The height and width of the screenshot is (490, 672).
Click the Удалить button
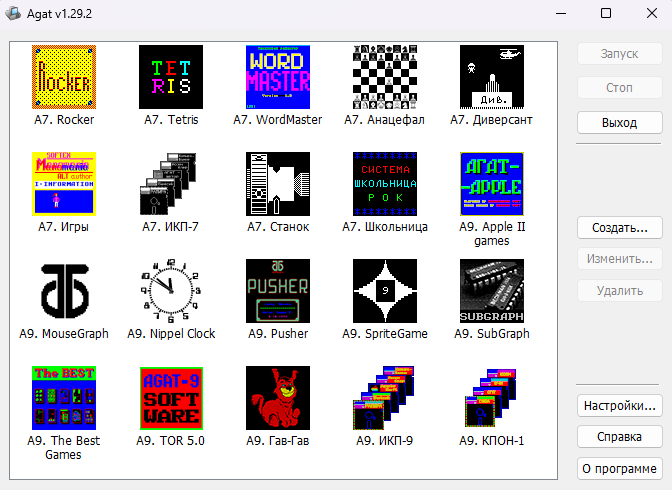tap(619, 291)
